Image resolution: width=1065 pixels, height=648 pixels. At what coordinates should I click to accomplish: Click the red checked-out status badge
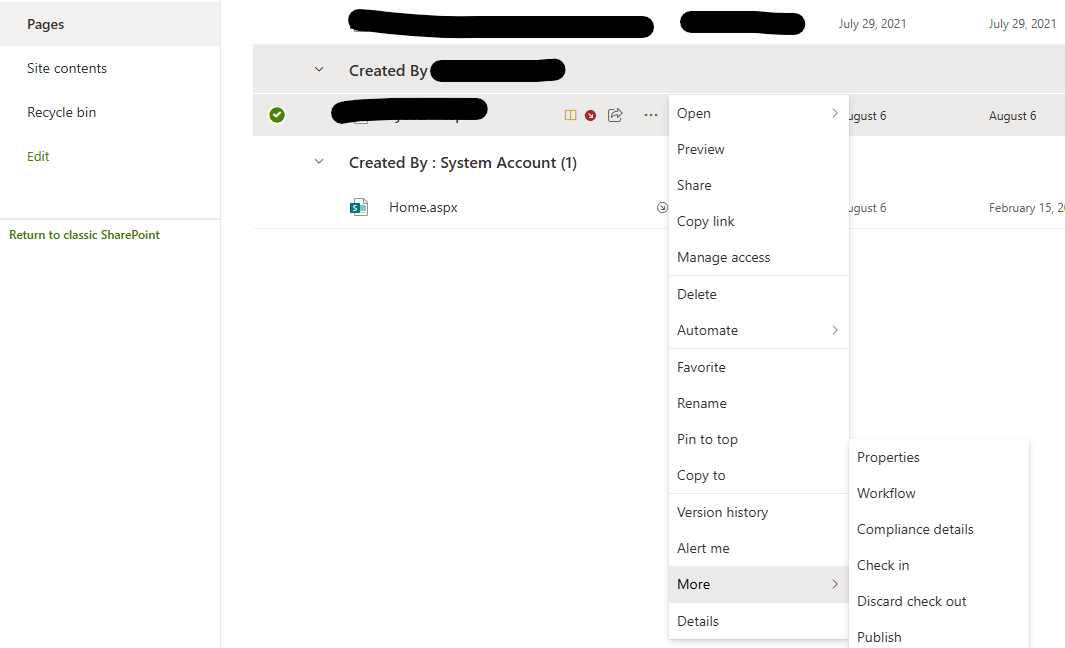coord(590,115)
